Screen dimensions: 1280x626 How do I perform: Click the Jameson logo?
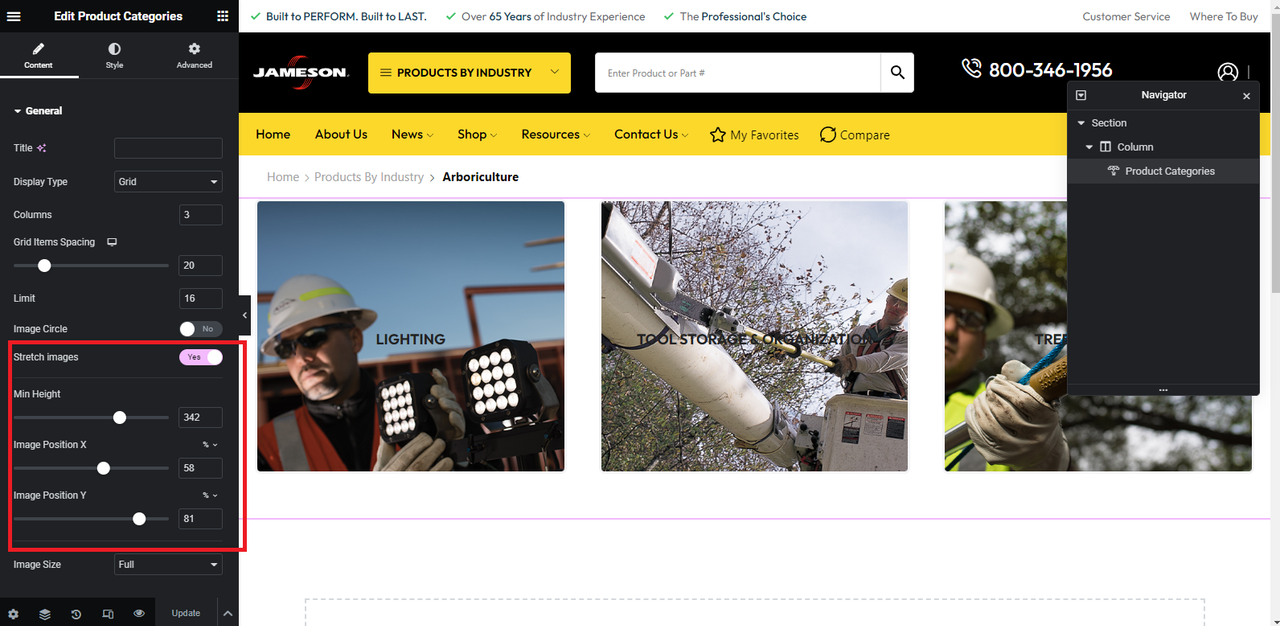tap(300, 73)
